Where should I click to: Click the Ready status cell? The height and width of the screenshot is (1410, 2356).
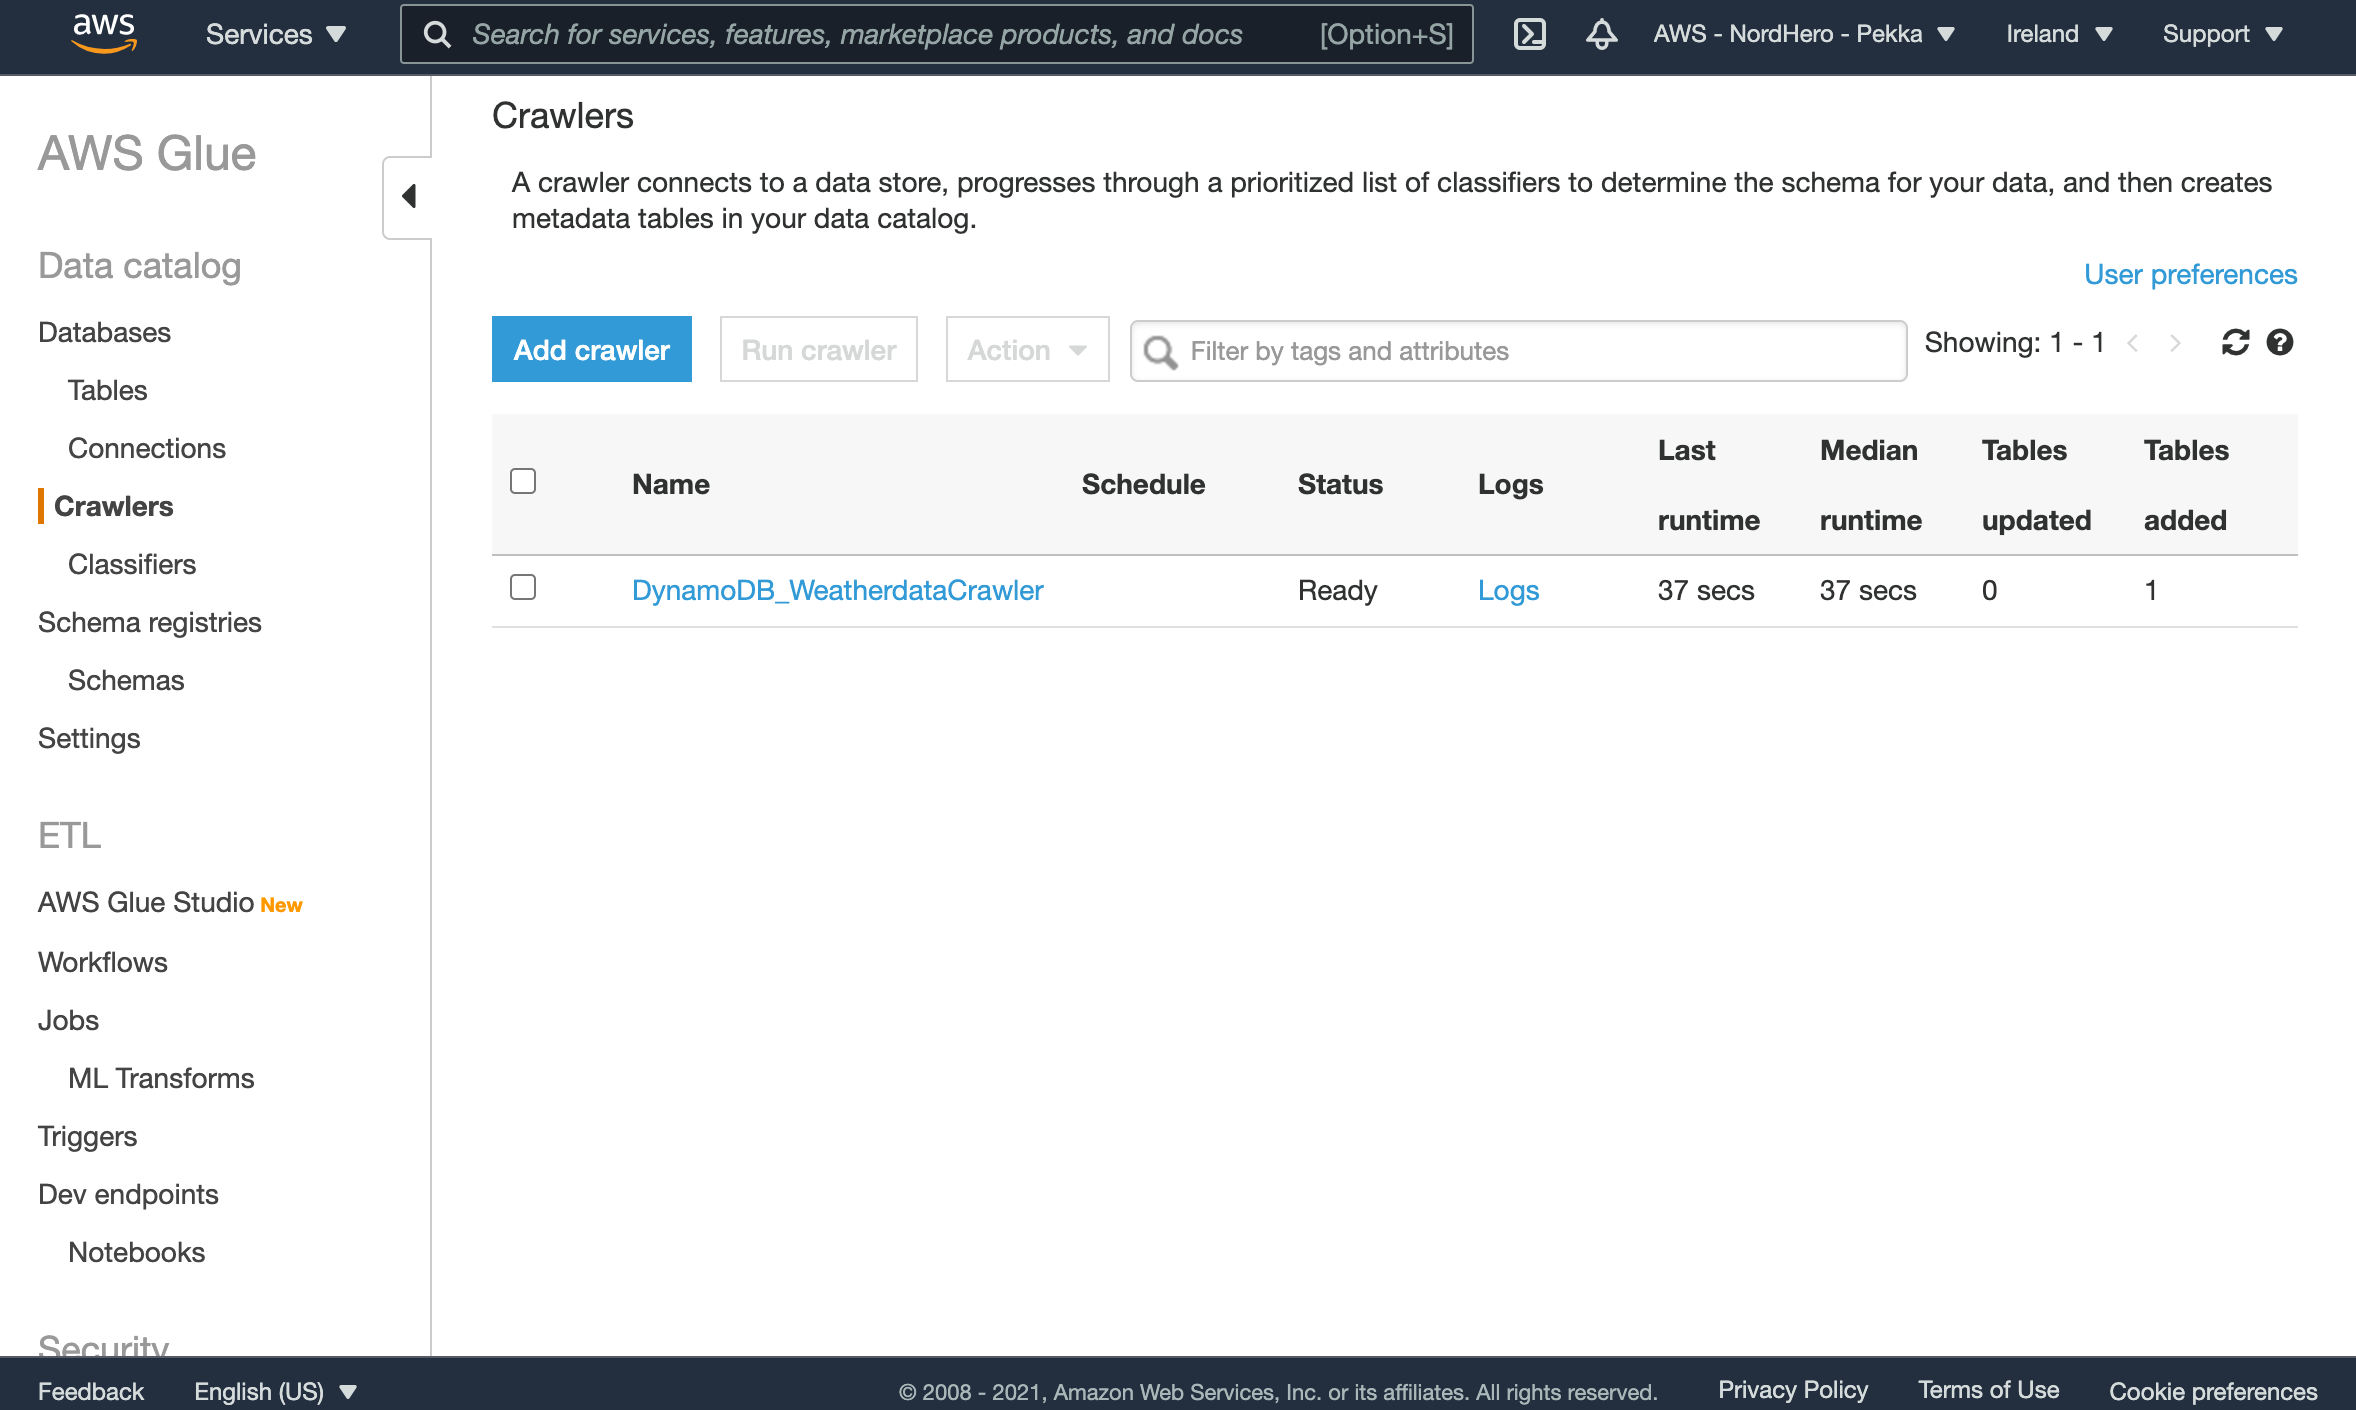[1337, 590]
